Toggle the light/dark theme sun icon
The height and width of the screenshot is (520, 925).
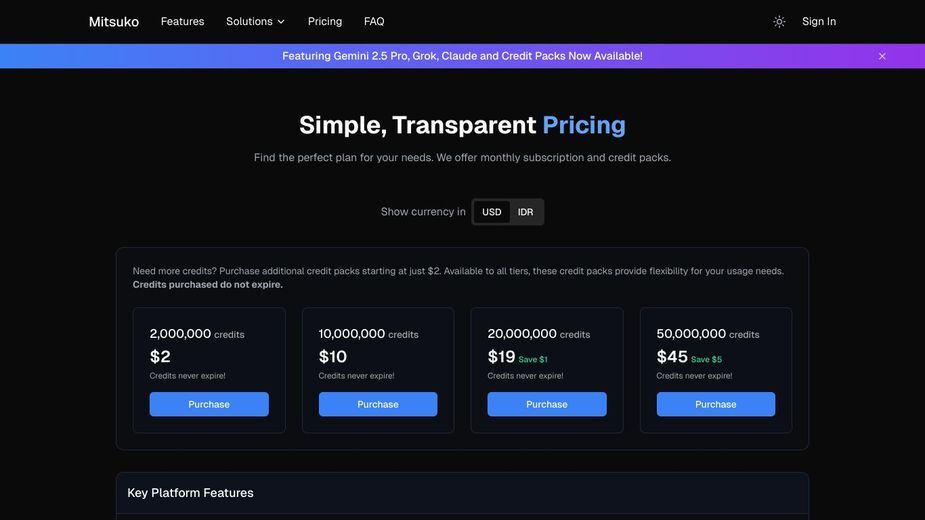779,22
